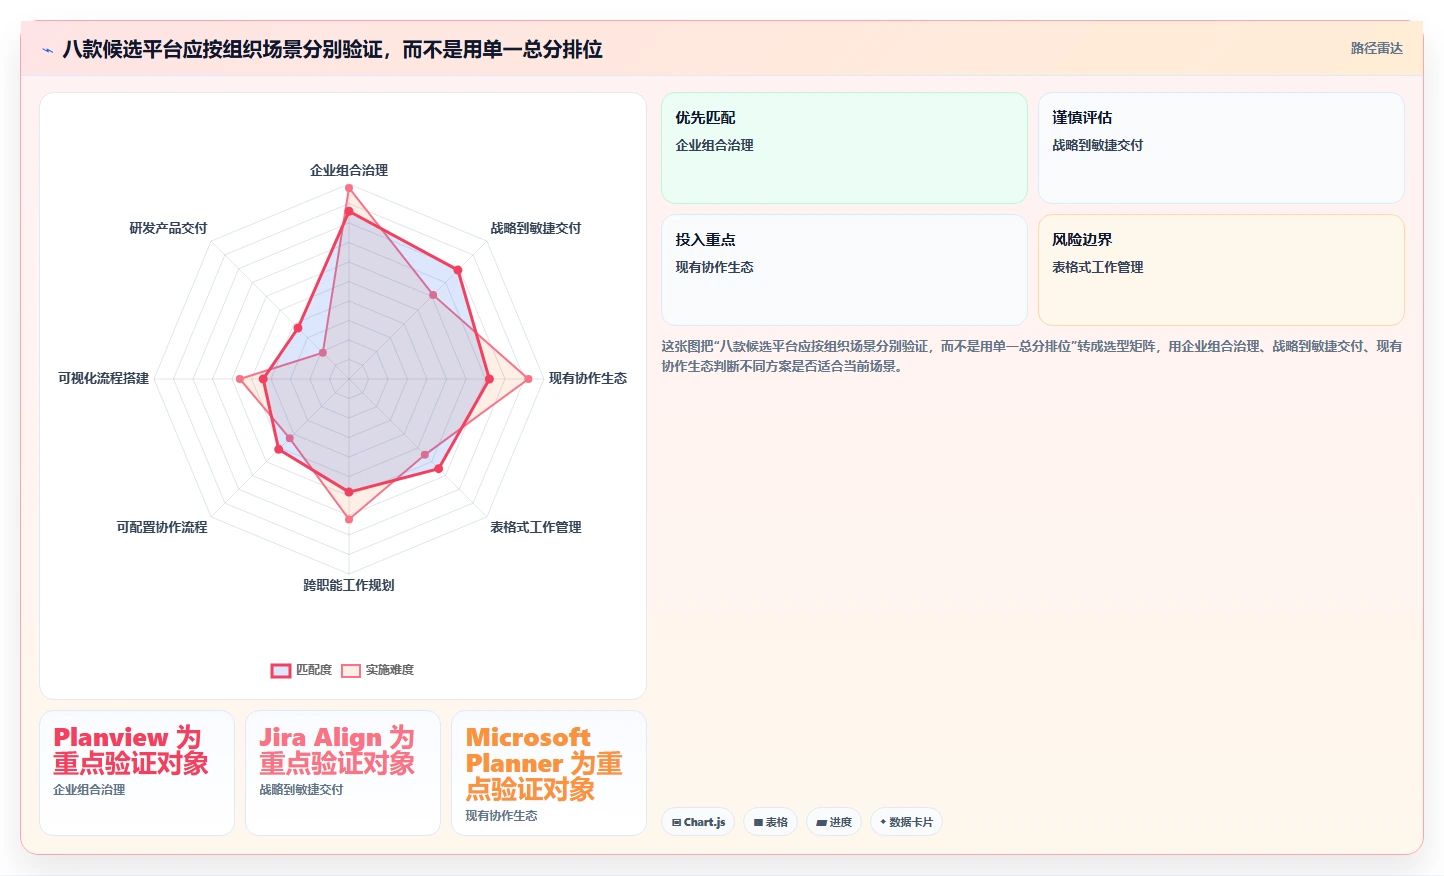Click the 现有协作生态 radar axis label
This screenshot has width=1444, height=876.
click(x=588, y=378)
